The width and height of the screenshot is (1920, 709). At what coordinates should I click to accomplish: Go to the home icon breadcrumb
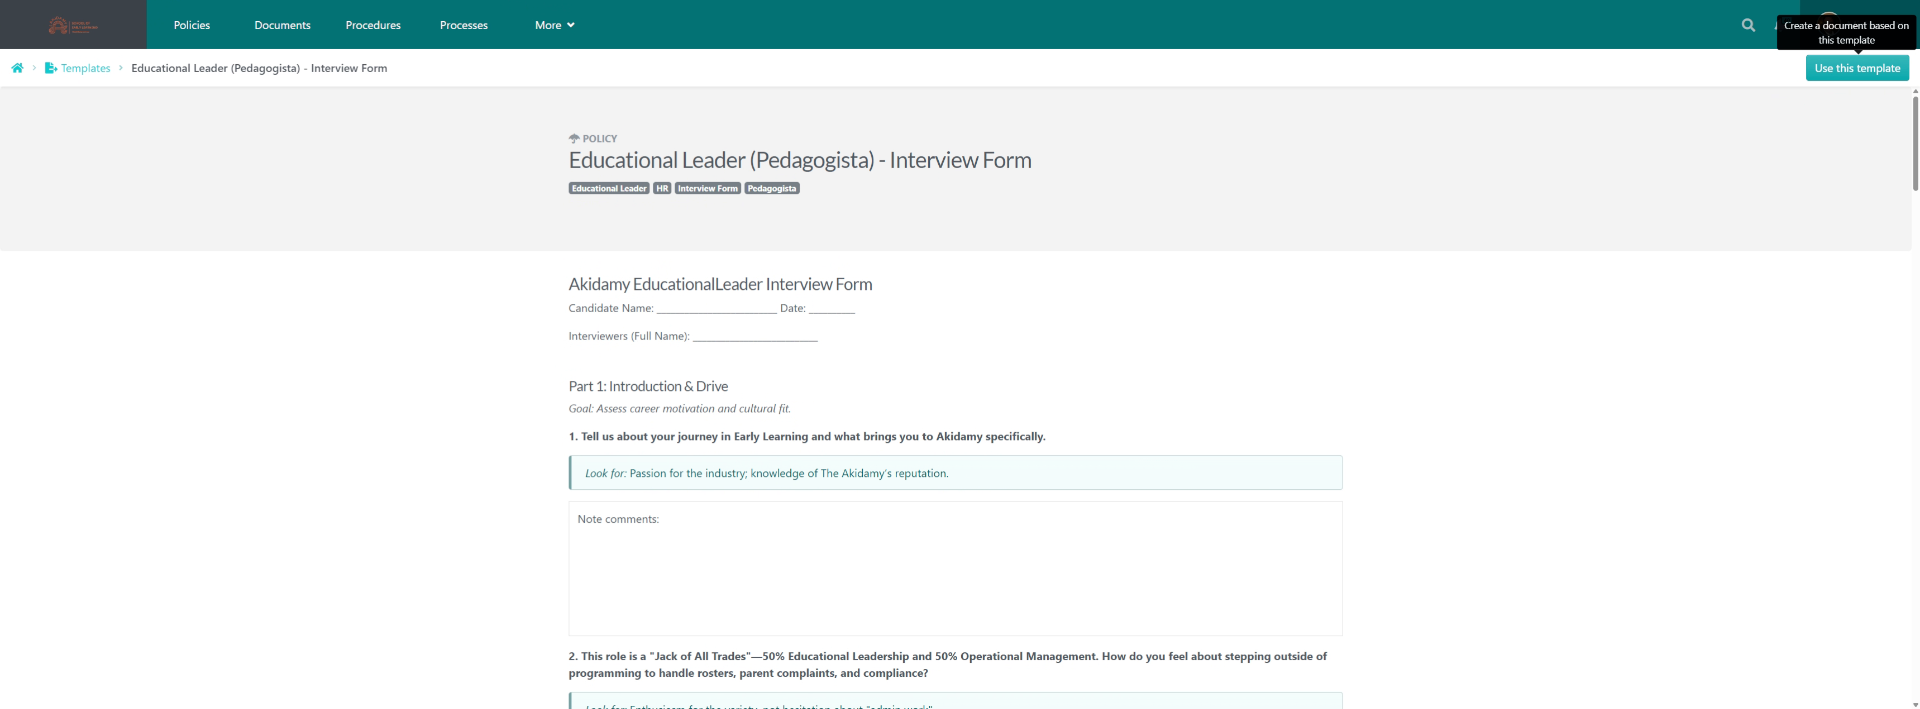pyautogui.click(x=17, y=68)
